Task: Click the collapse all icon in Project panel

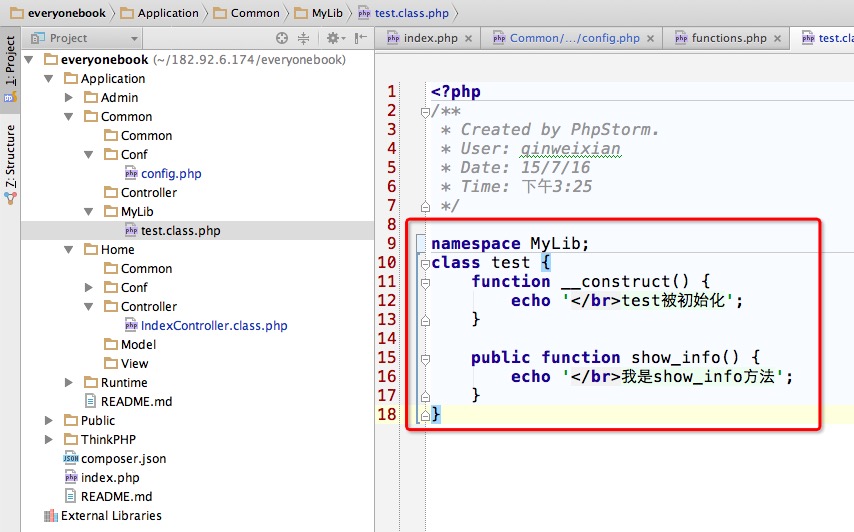Action: pyautogui.click(x=303, y=38)
